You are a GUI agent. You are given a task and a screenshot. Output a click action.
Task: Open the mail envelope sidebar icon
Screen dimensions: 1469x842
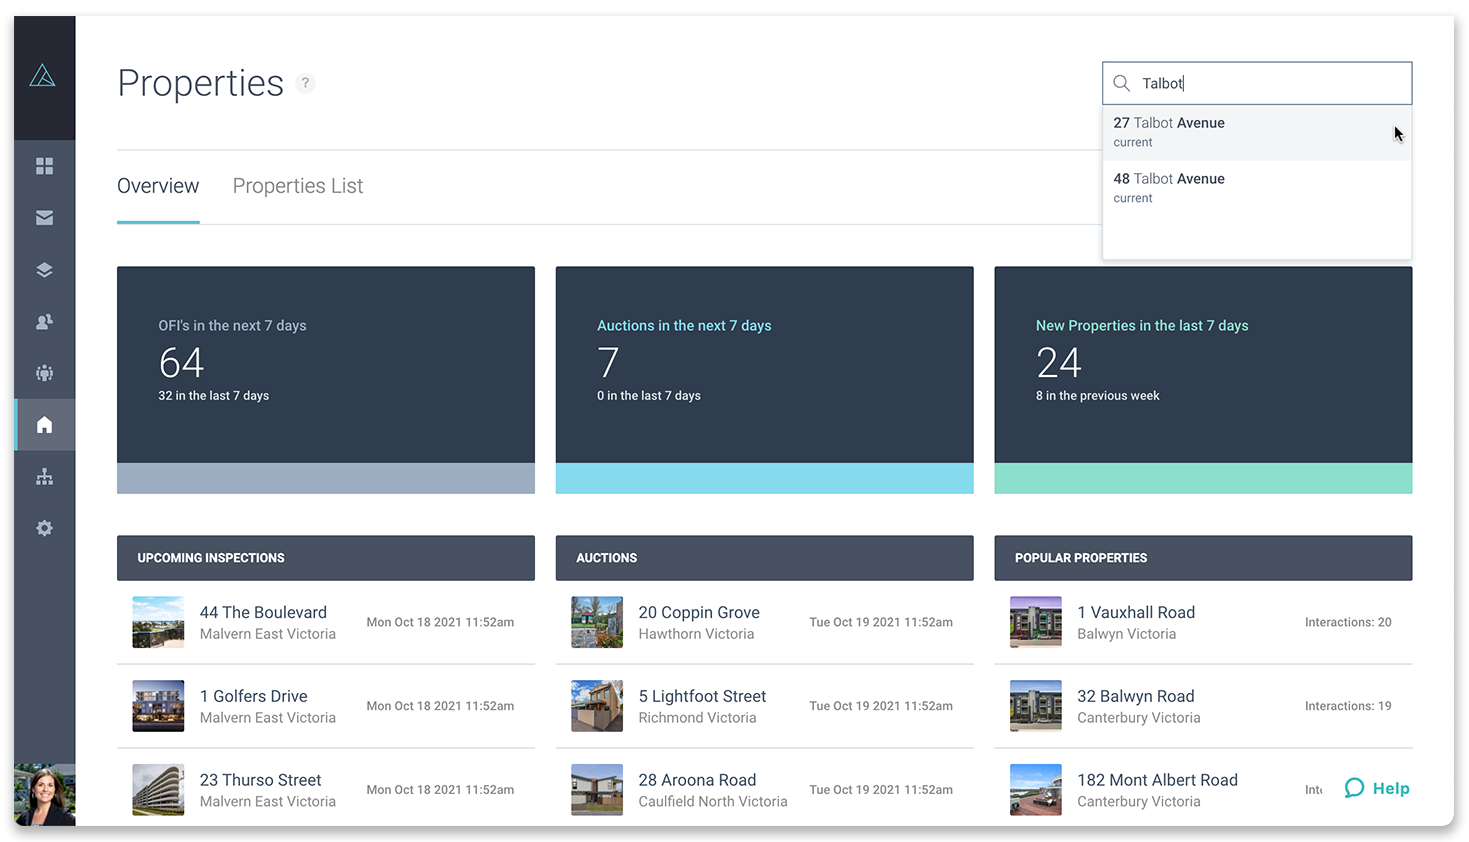tap(44, 217)
